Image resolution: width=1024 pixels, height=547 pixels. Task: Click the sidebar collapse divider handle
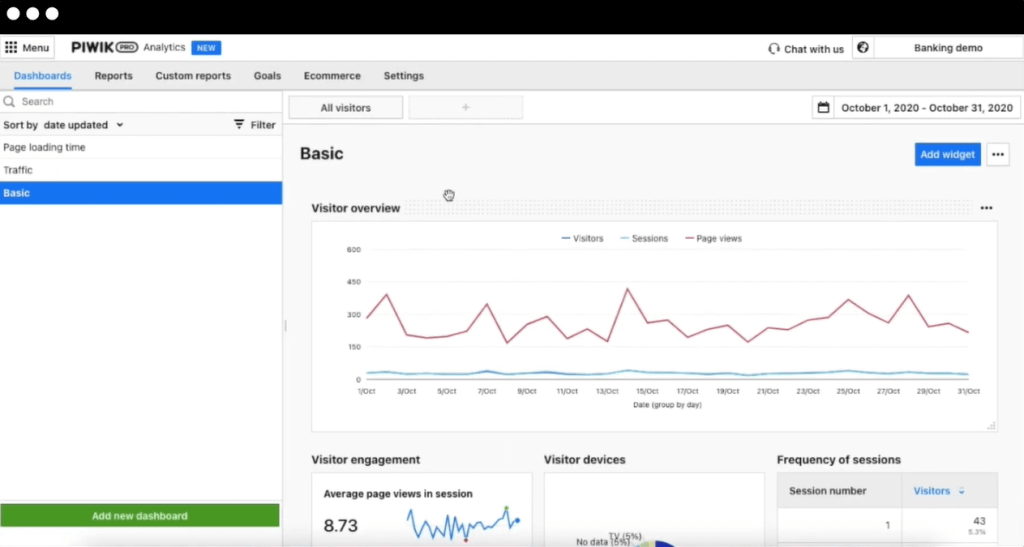pos(285,325)
